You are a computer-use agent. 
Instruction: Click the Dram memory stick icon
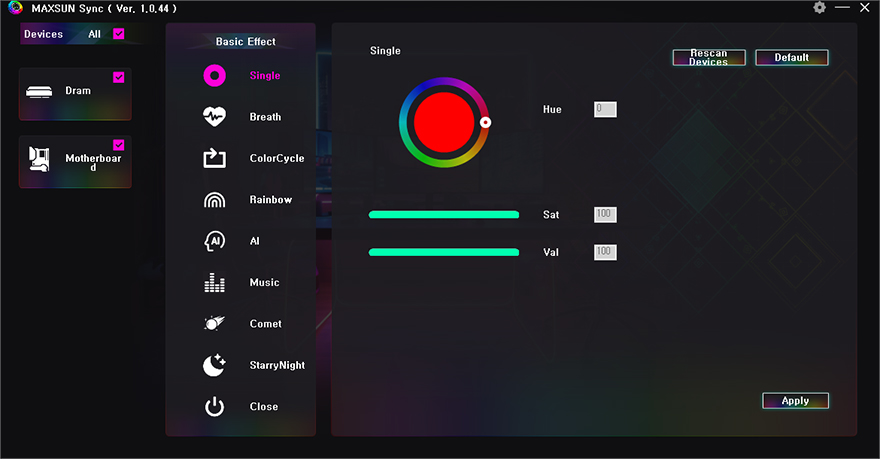pos(39,91)
